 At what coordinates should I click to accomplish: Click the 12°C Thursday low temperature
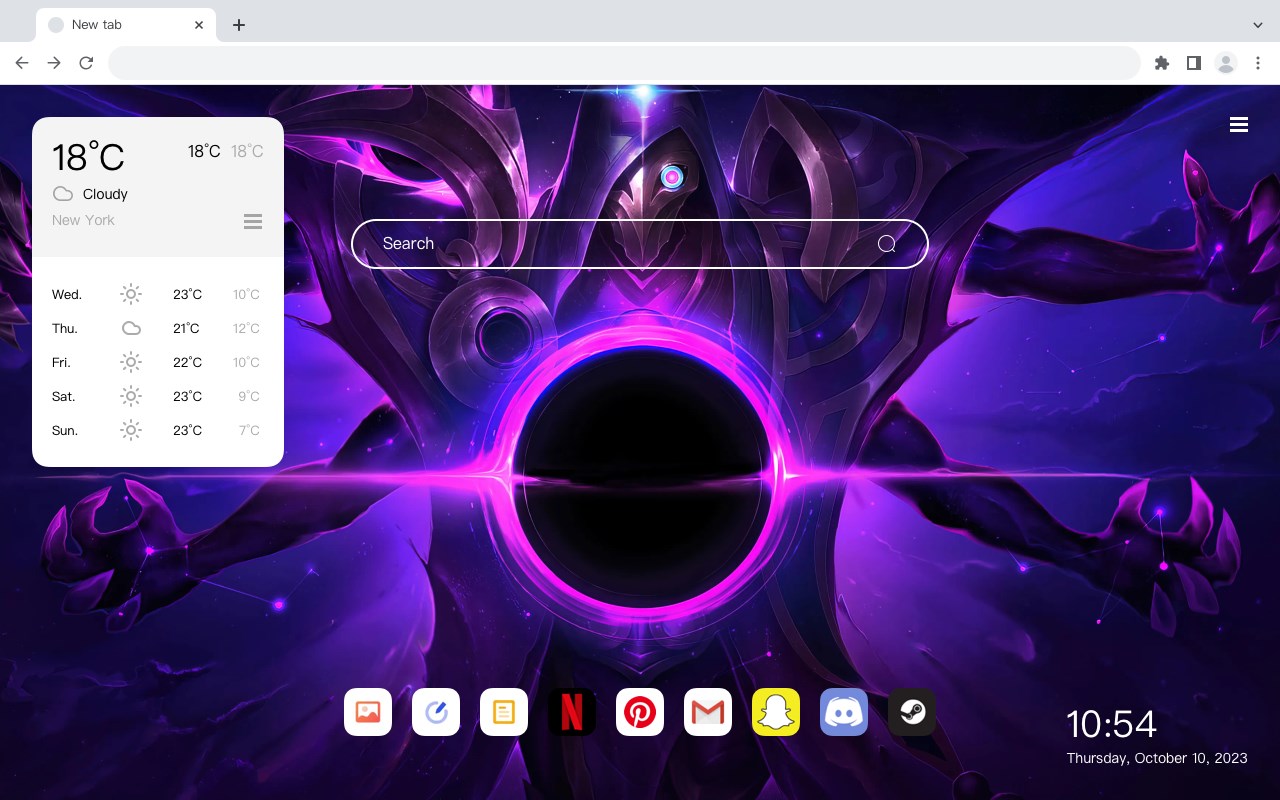247,328
